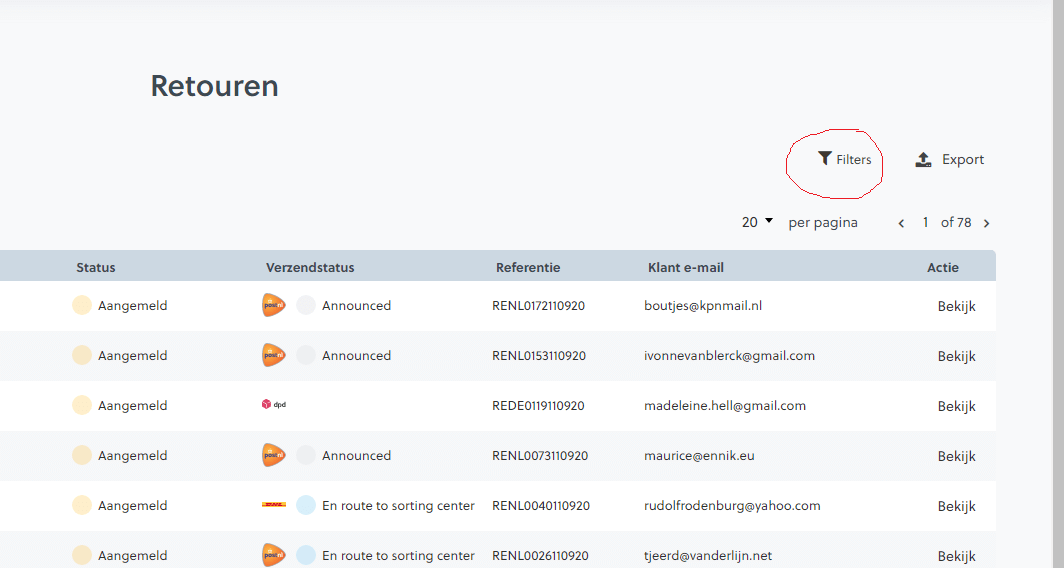Open Bekijk for madeleine.hell@gmail.com

pos(956,406)
